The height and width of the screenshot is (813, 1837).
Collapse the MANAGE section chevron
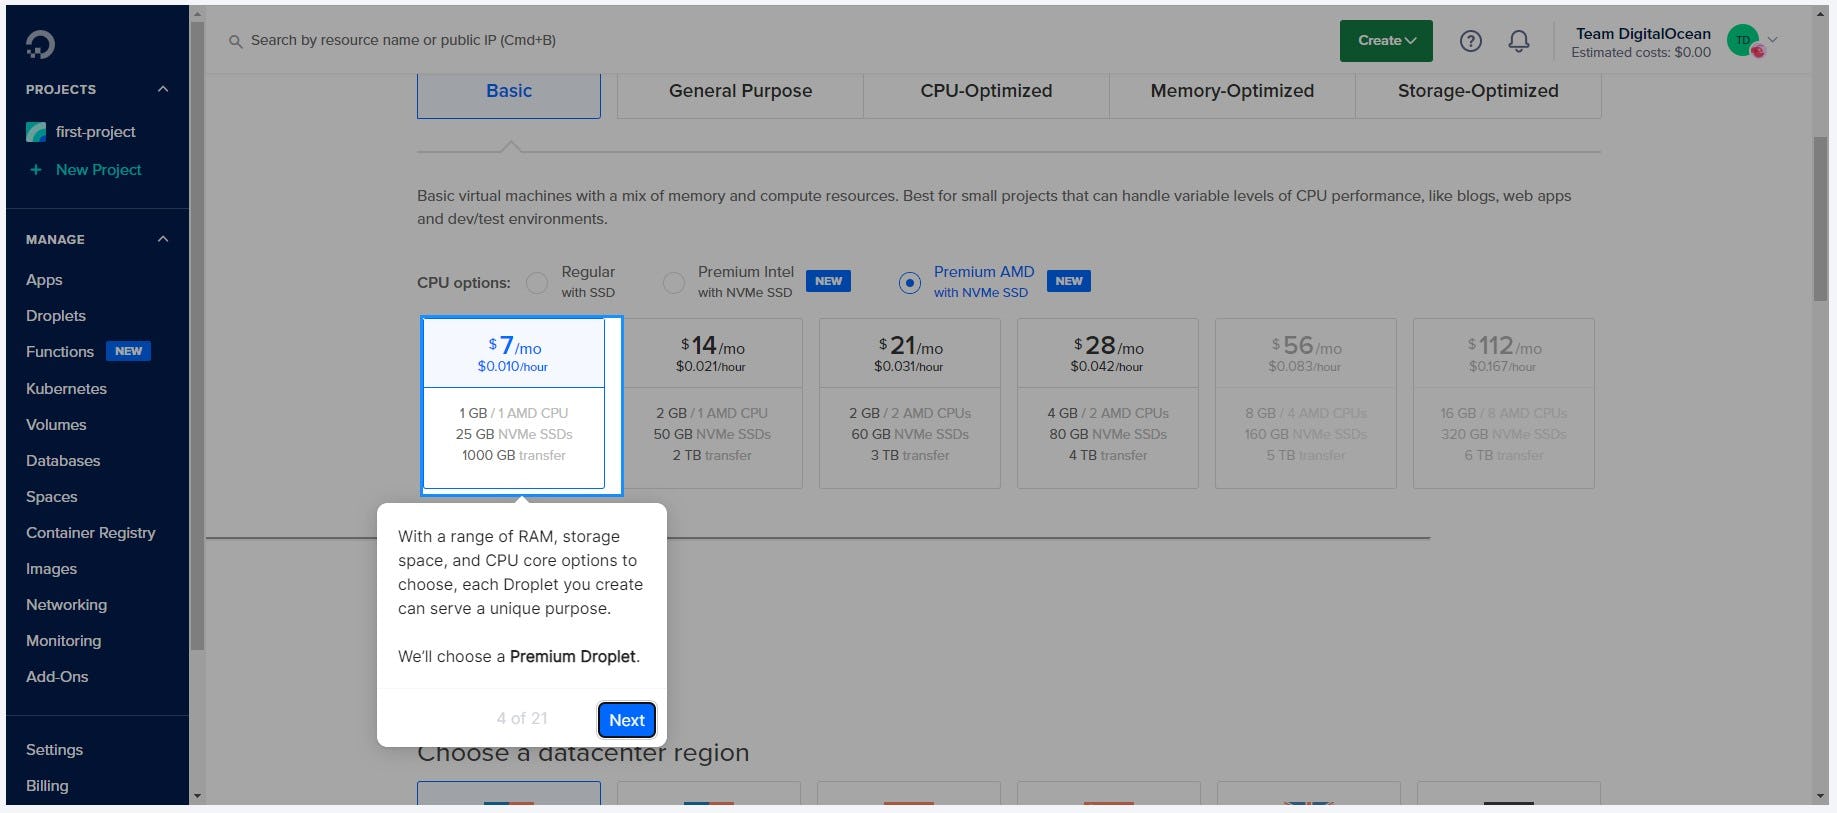coord(163,239)
